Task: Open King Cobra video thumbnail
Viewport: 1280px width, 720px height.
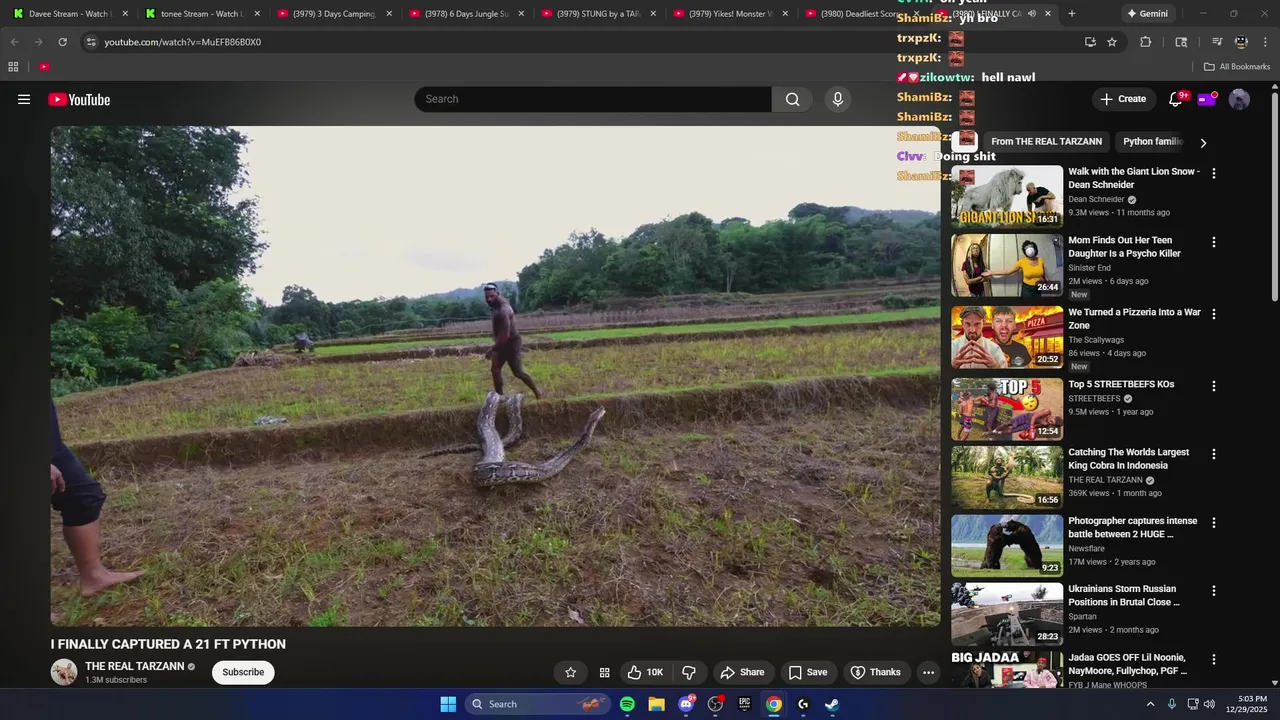Action: (x=1007, y=477)
